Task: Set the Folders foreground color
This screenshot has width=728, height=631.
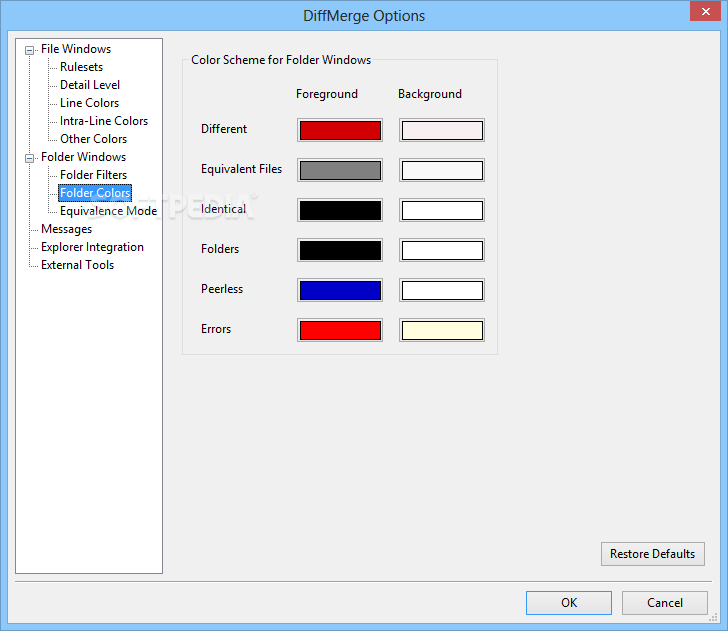Action: click(340, 250)
